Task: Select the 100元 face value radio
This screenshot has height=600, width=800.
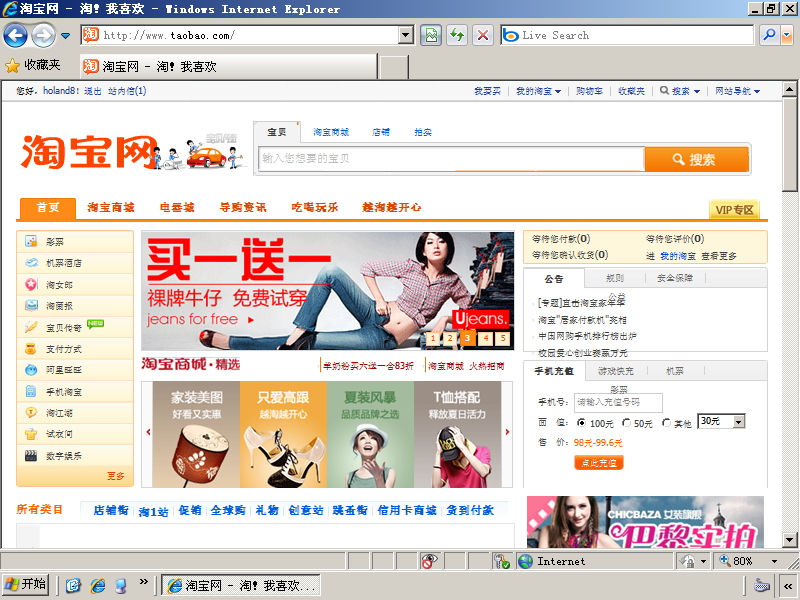Action: pos(581,423)
